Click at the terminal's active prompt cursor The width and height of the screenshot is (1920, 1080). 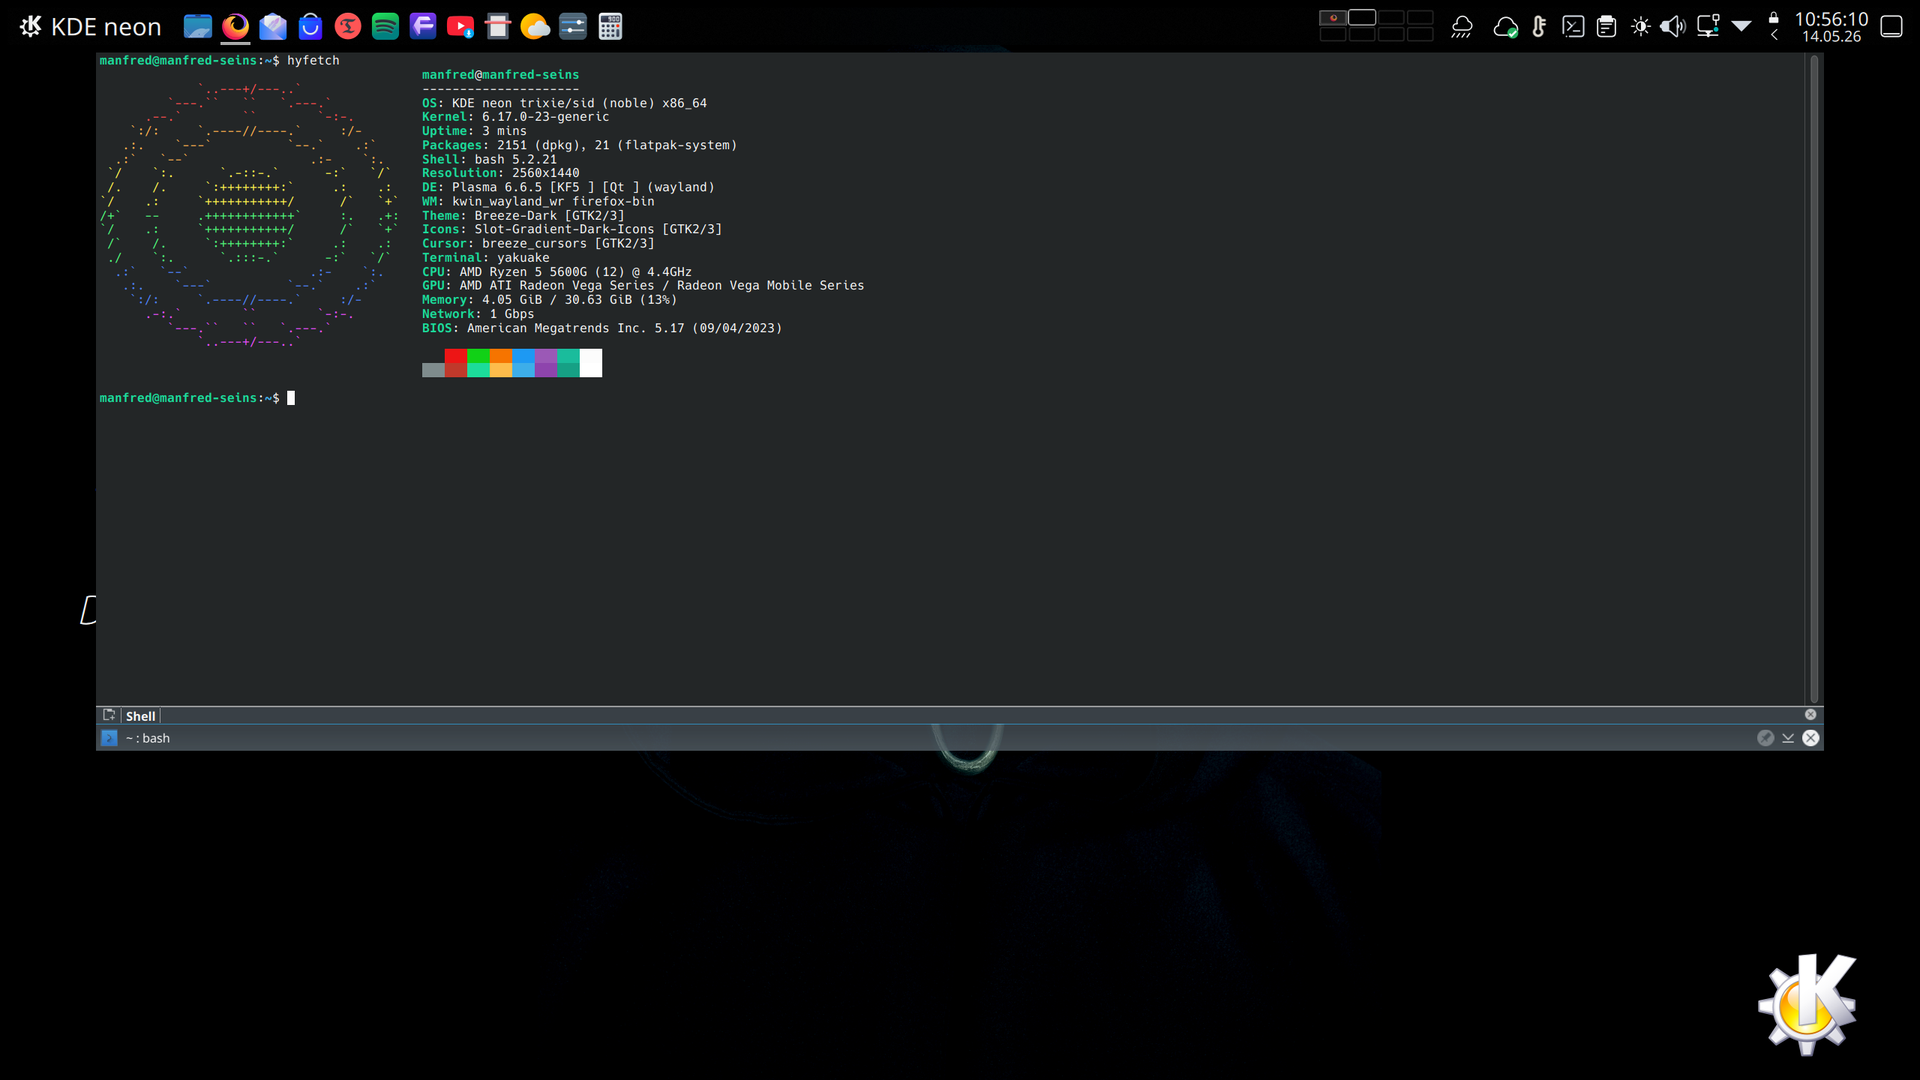pyautogui.click(x=291, y=398)
